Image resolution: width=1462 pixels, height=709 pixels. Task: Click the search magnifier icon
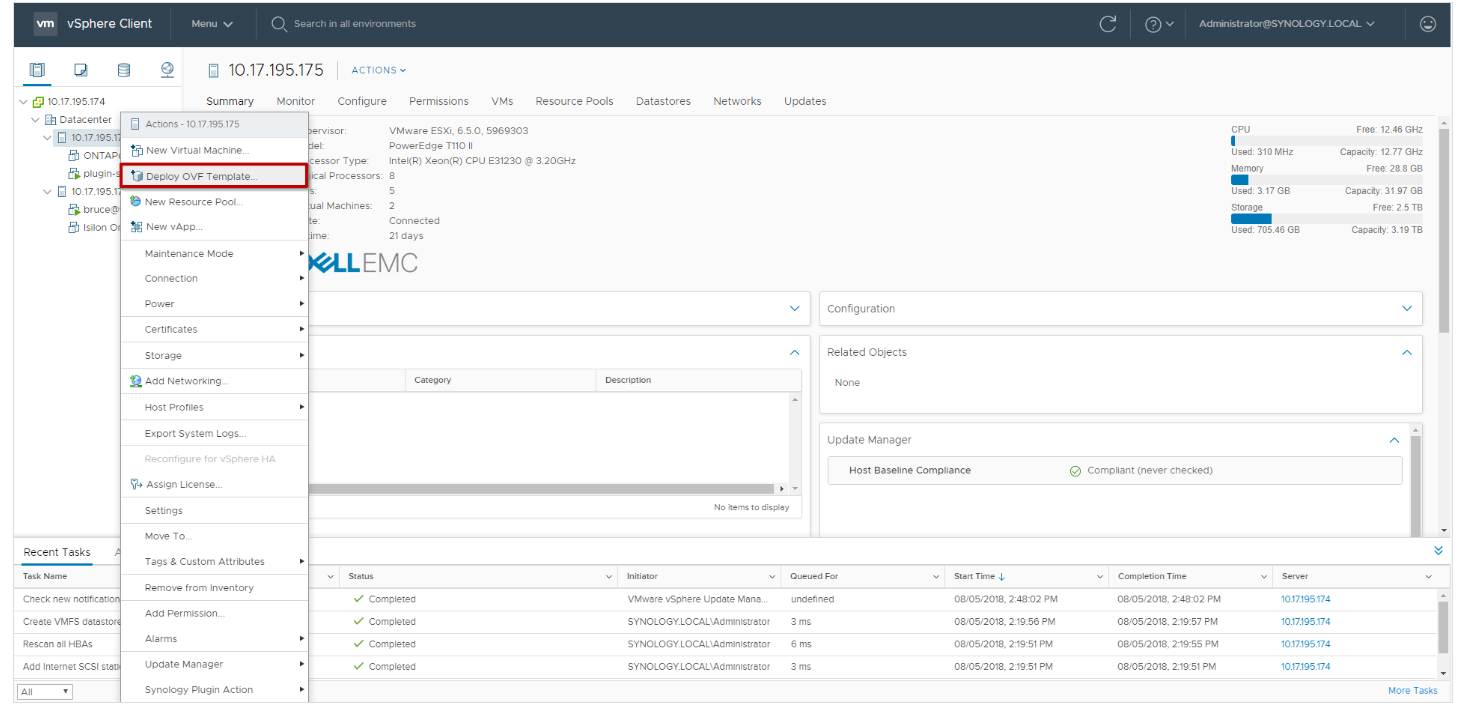click(x=279, y=24)
